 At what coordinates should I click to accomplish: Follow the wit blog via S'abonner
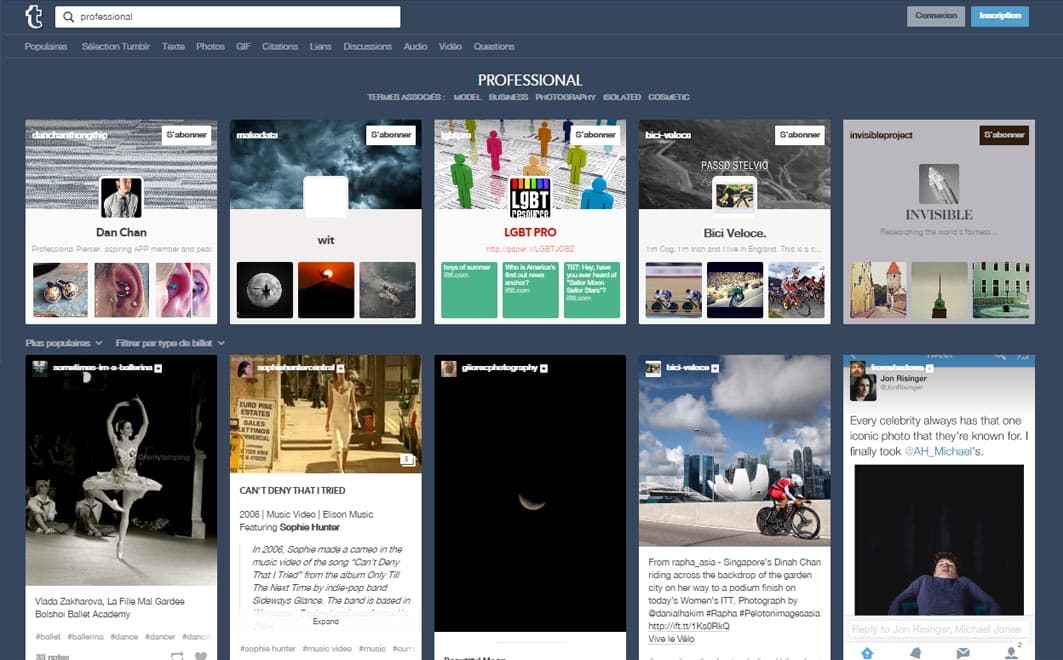(390, 135)
